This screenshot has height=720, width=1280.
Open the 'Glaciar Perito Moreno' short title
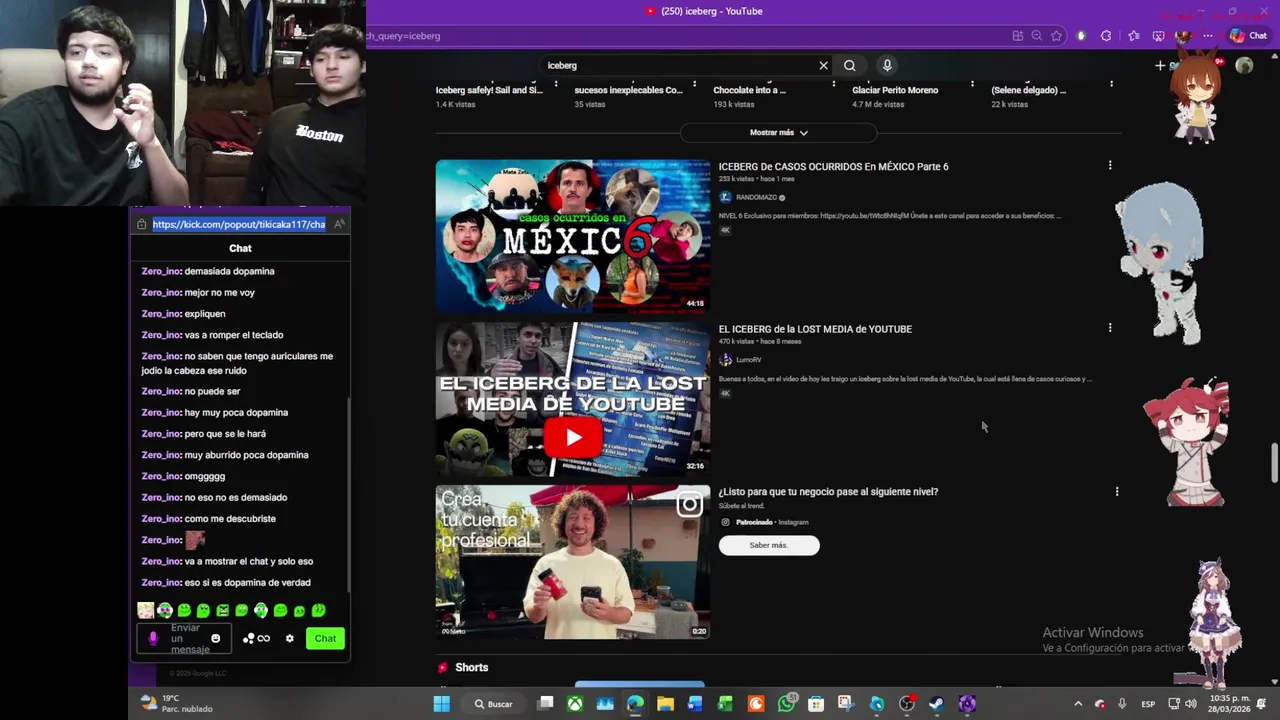(895, 90)
